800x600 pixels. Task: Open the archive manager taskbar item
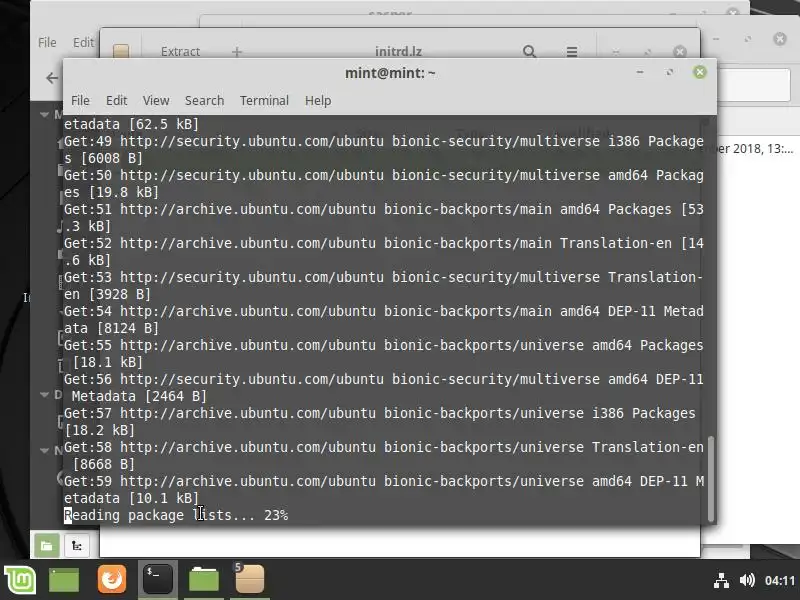coord(250,580)
